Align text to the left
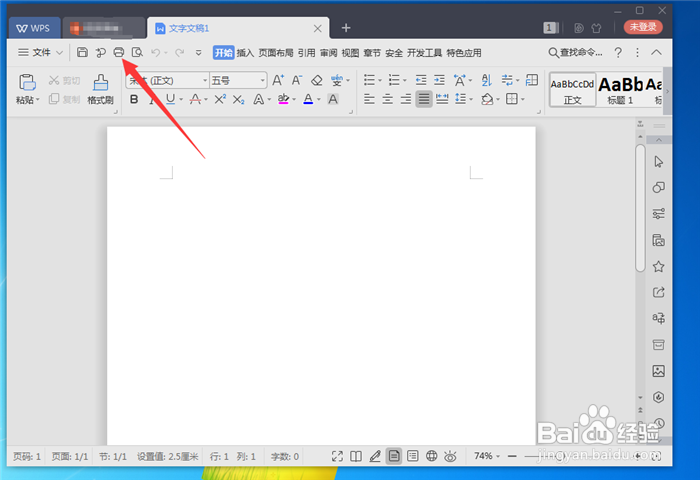Viewport: 700px width, 480px height. pyautogui.click(x=369, y=99)
